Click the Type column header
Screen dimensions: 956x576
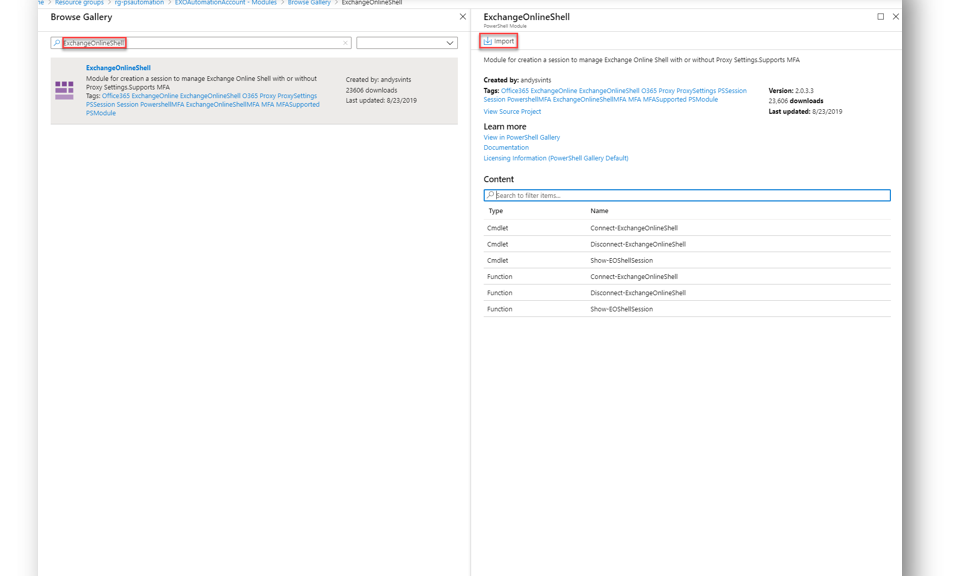pyautogui.click(x=496, y=211)
